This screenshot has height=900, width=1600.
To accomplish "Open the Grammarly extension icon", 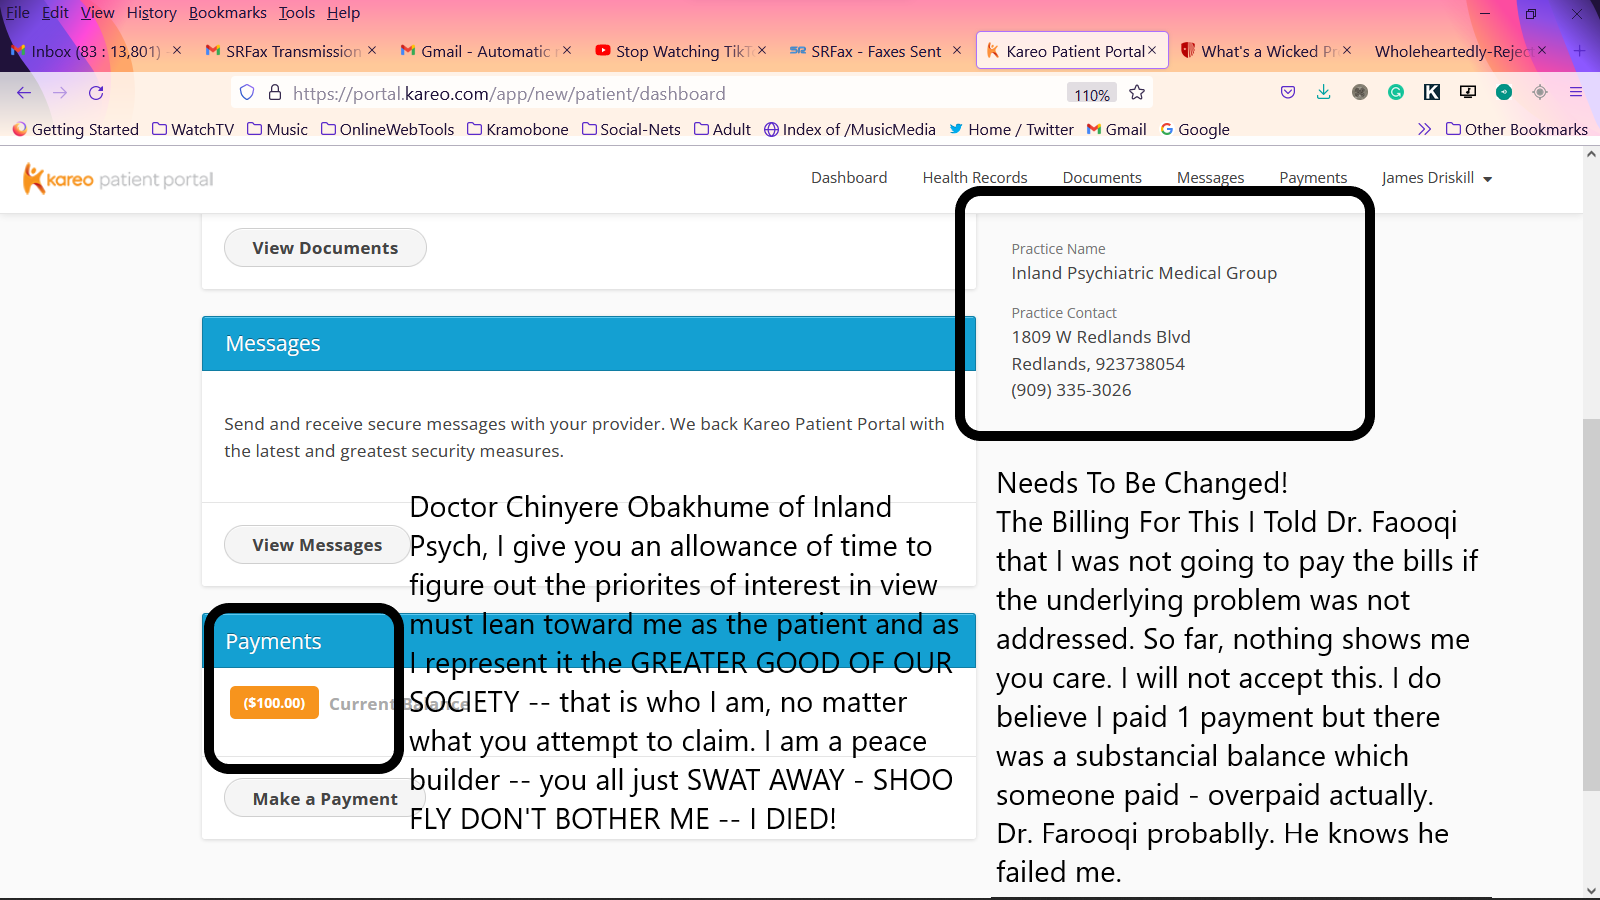I will coord(1396,92).
